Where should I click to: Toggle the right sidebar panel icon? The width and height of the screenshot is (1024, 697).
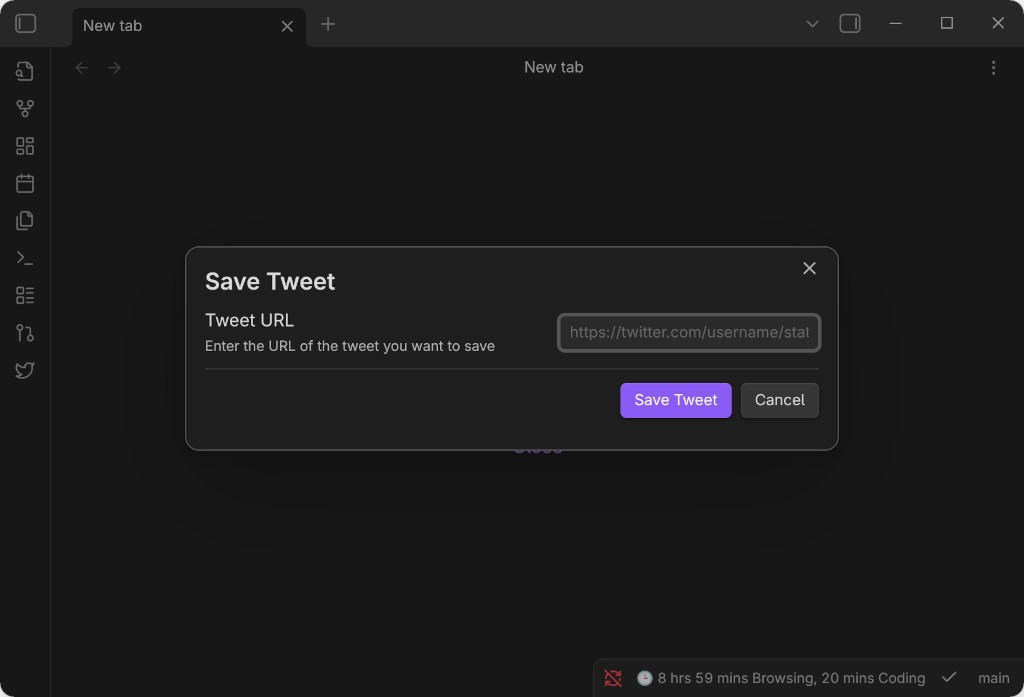pyautogui.click(x=850, y=24)
